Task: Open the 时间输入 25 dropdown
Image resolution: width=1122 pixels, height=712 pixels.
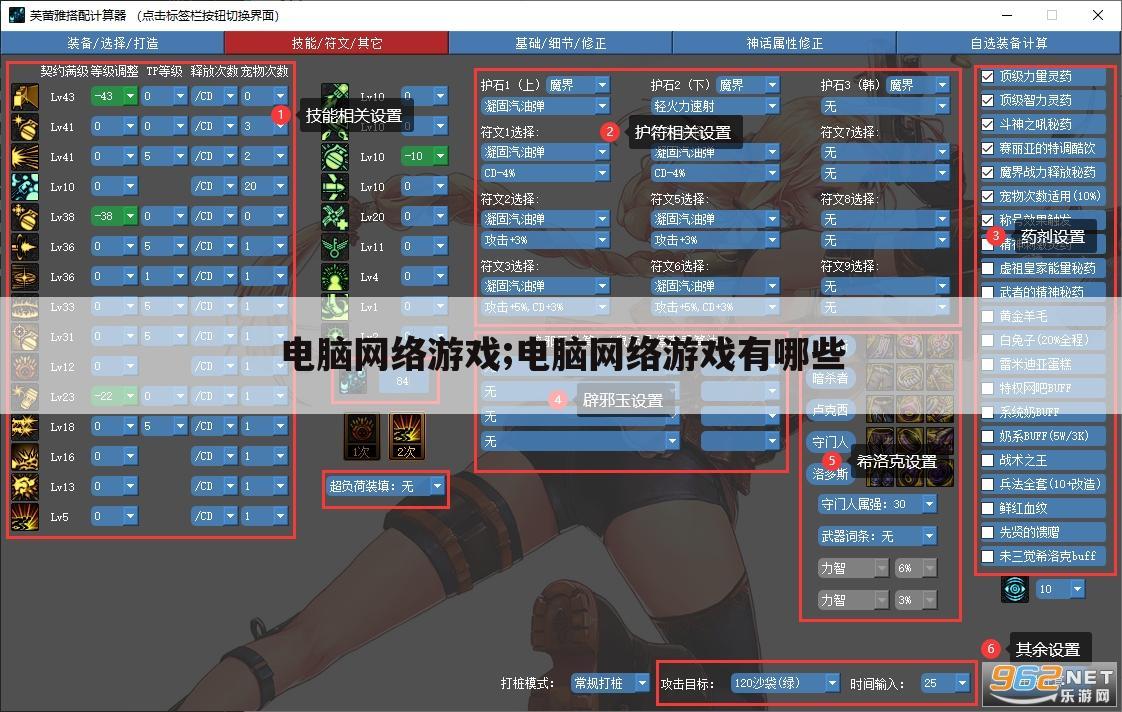Action: (945, 683)
